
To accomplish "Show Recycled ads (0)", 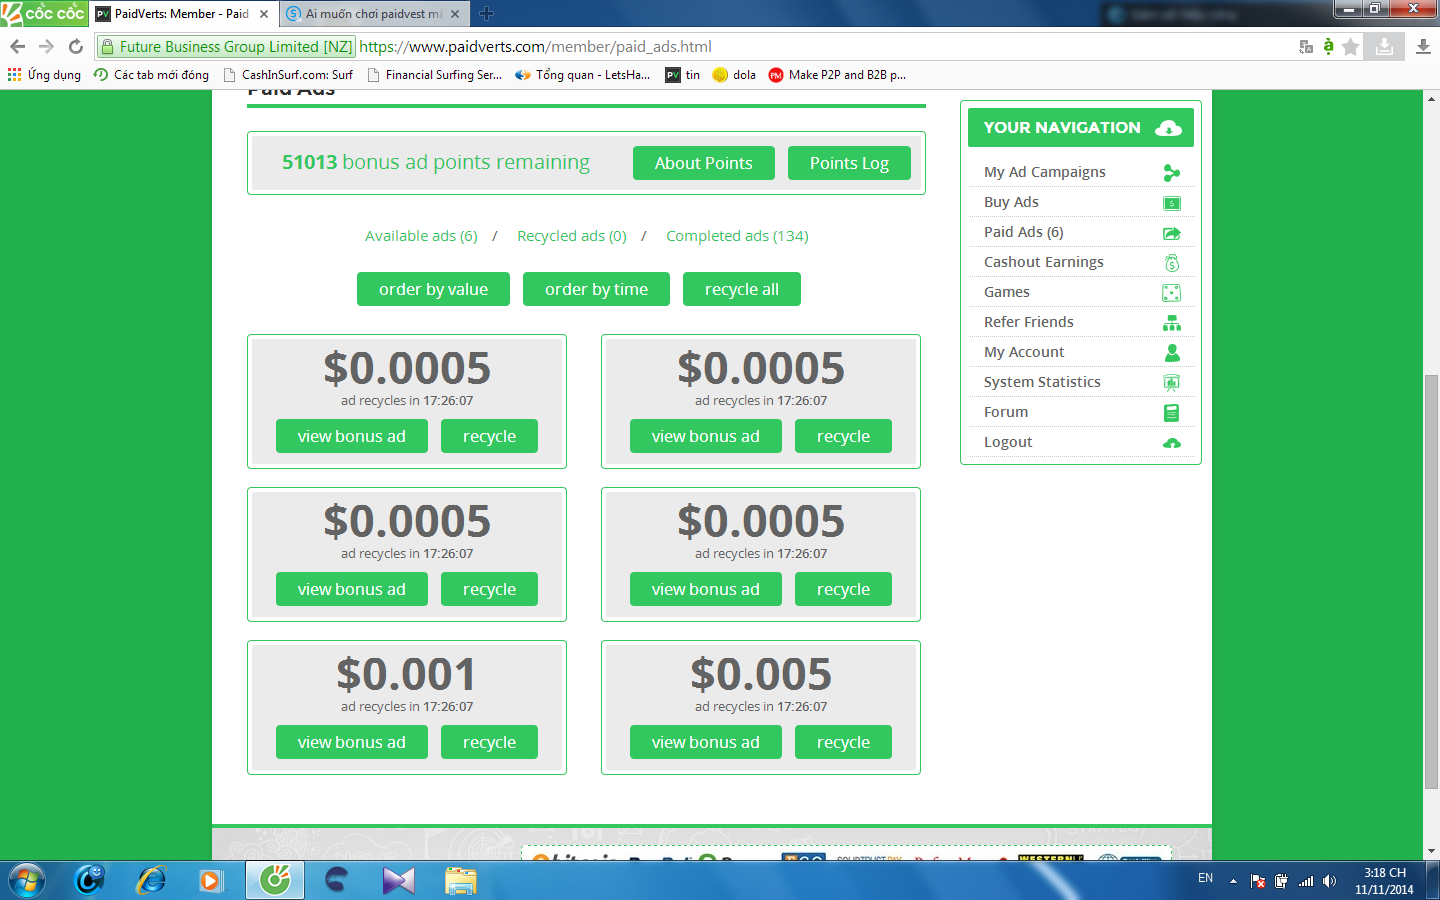I will (x=572, y=236).
